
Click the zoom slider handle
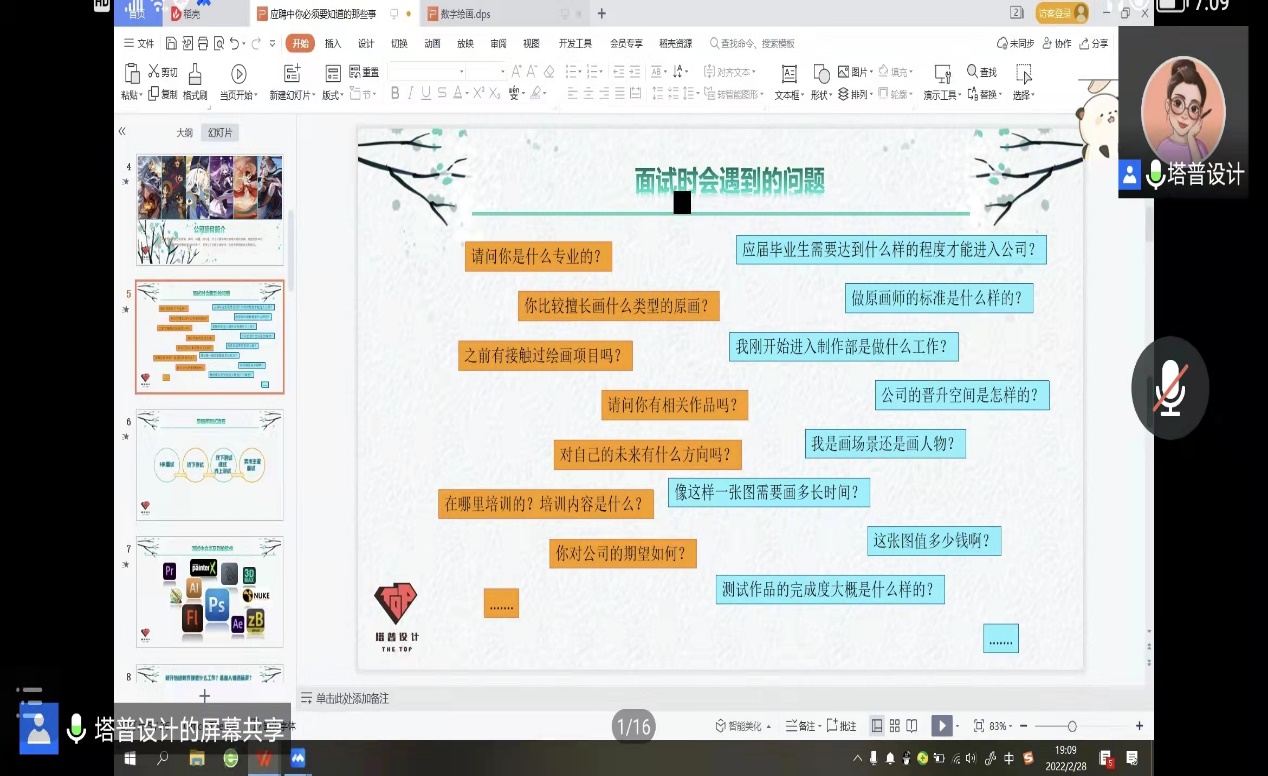(1072, 726)
